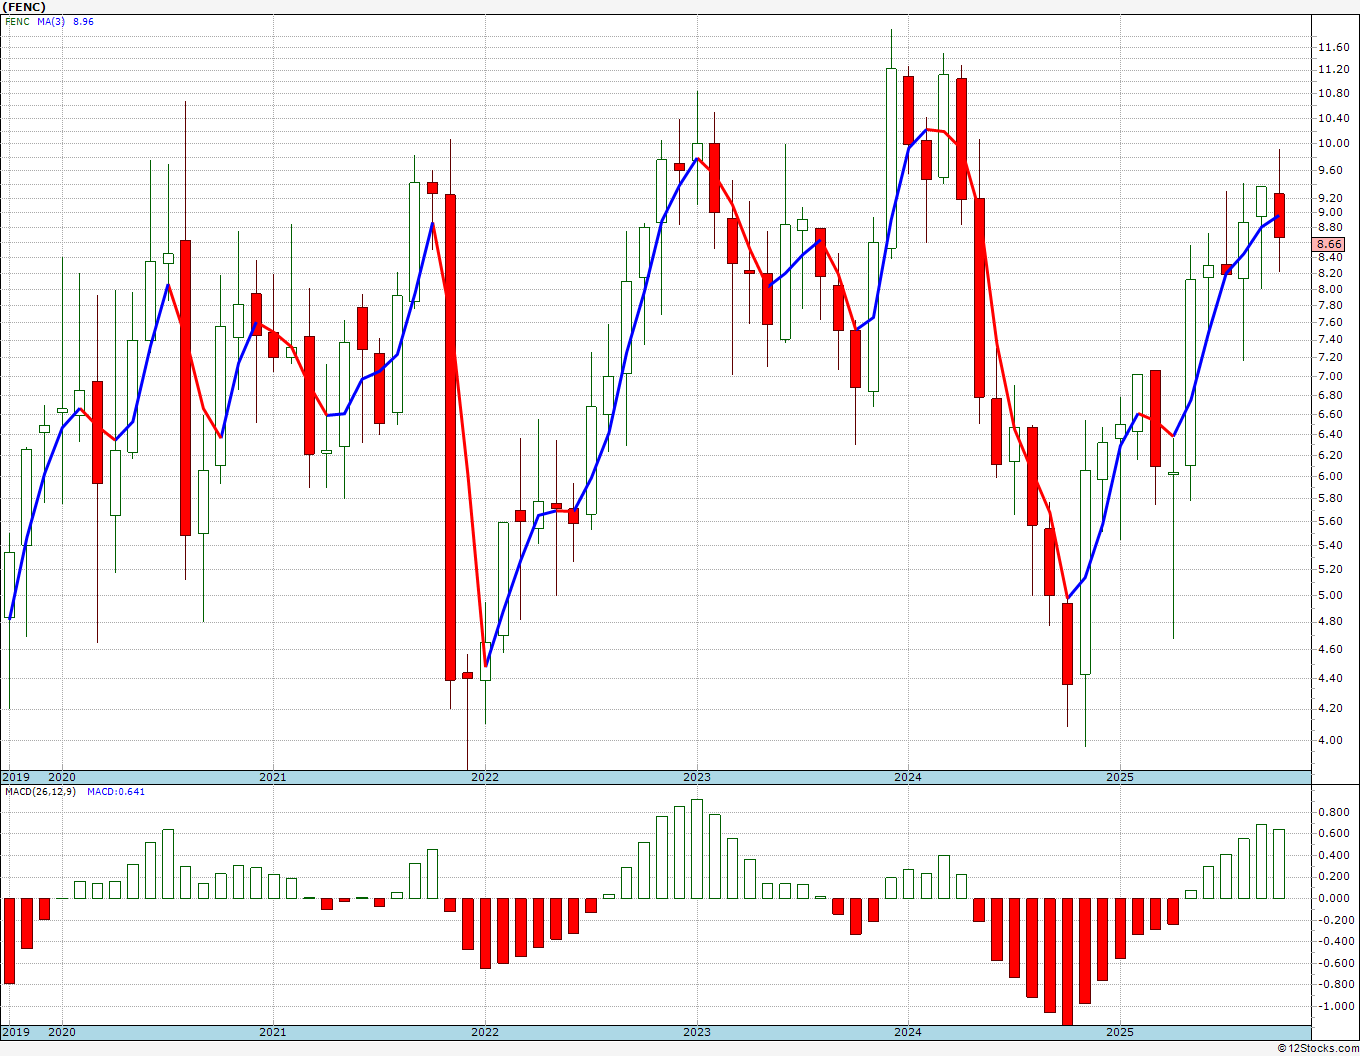Click the red 8.66 current price tag
The width and height of the screenshot is (1360, 1056).
click(1329, 244)
